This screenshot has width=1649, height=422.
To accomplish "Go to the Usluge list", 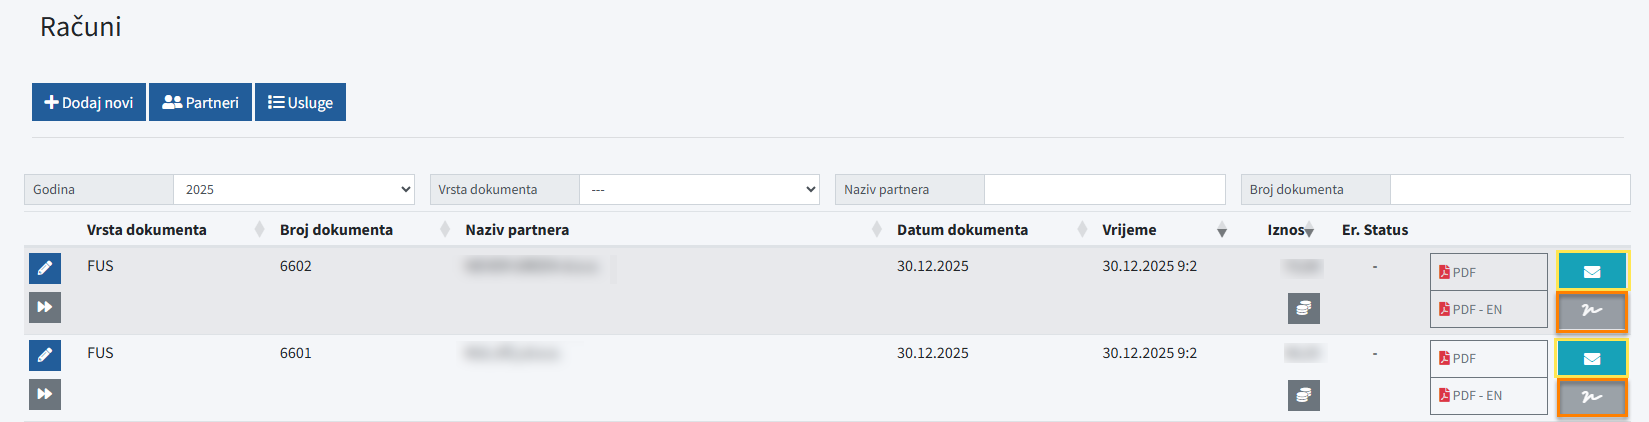I will 300,102.
